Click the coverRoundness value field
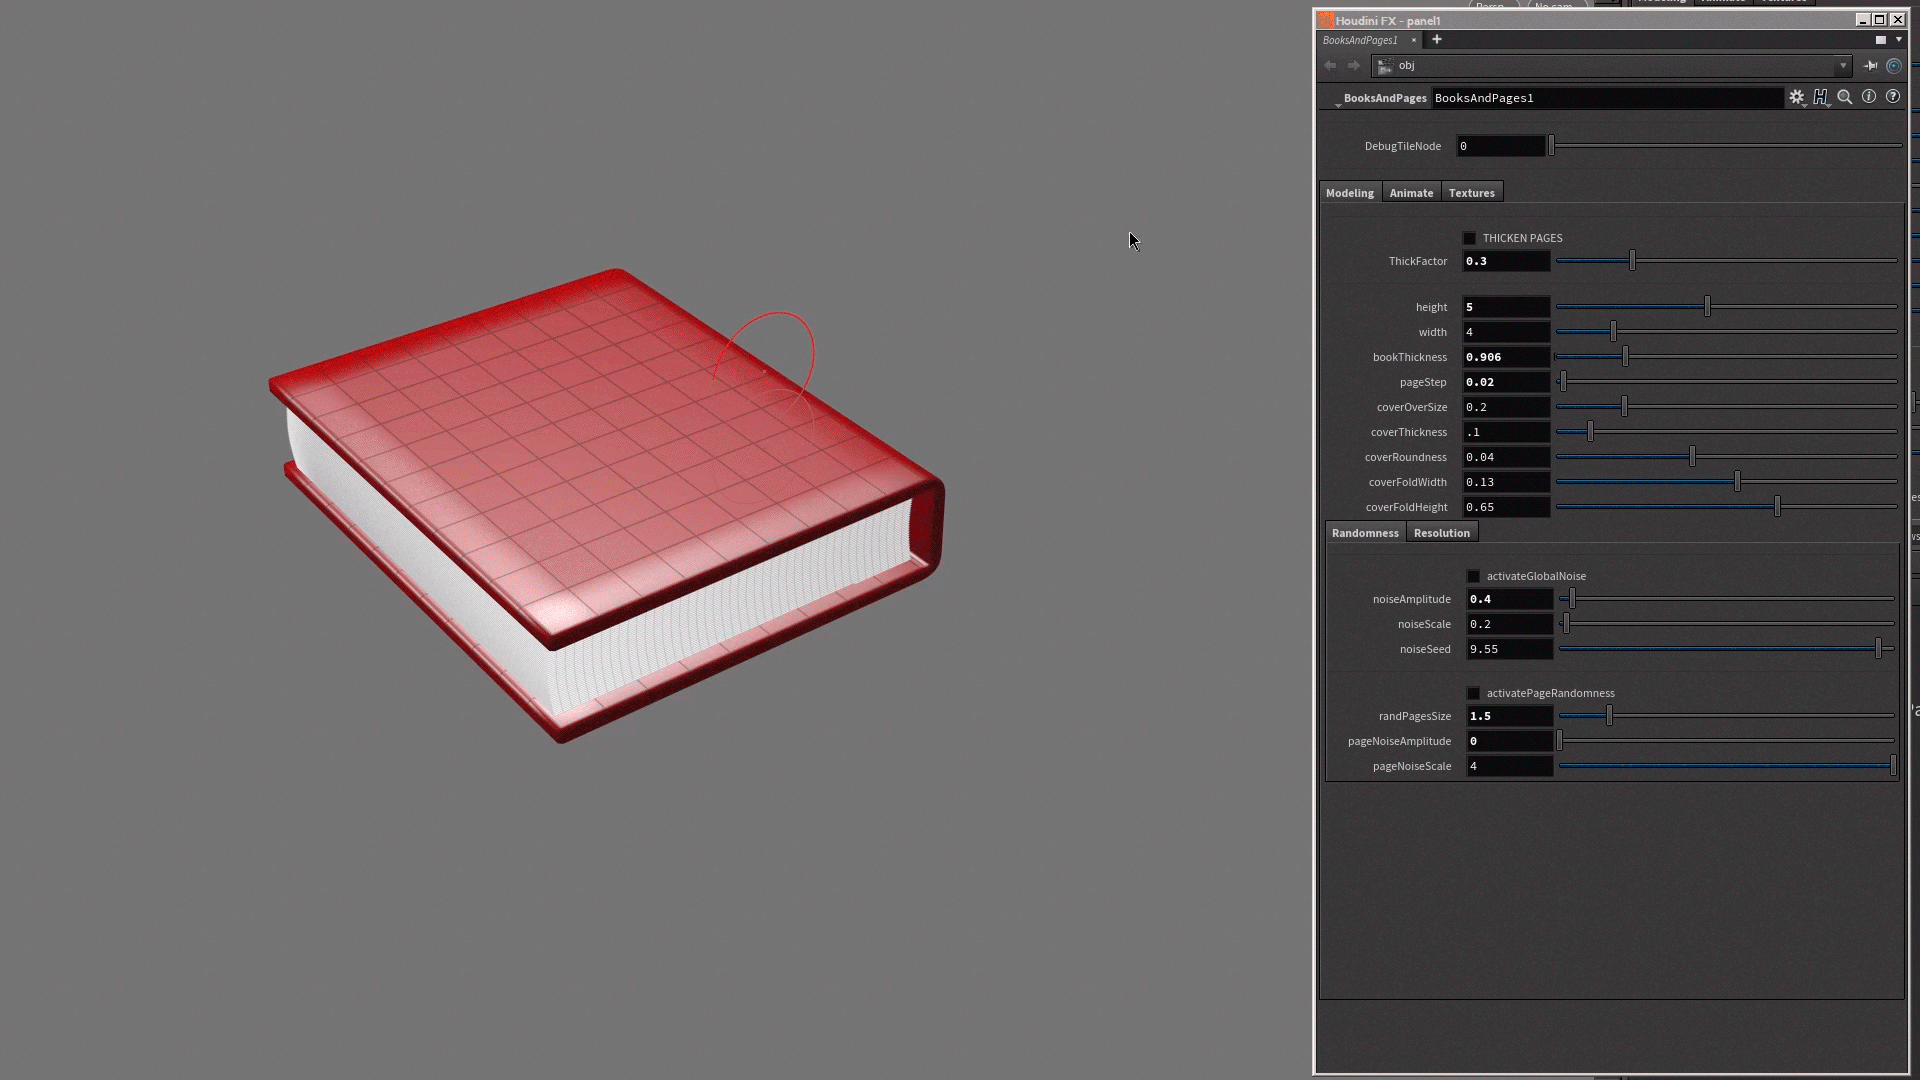 point(1506,457)
